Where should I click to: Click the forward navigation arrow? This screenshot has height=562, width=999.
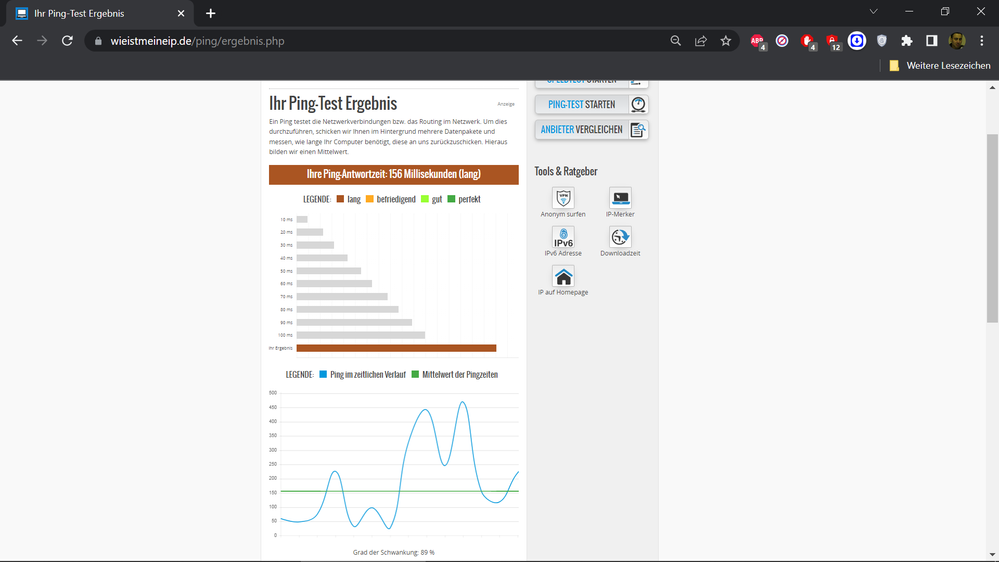coord(42,41)
